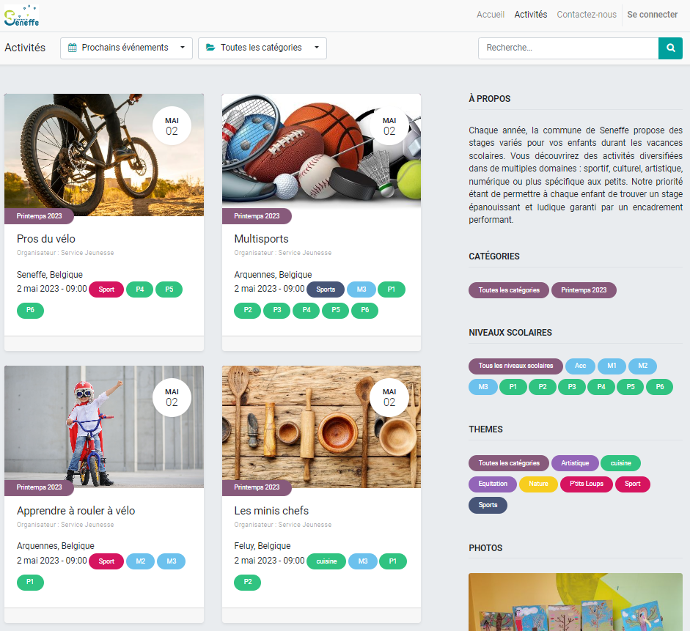The height and width of the screenshot is (631, 690).
Task: Click the MAI 02 date badge on Pros du vélo
Action: pyautogui.click(x=172, y=126)
